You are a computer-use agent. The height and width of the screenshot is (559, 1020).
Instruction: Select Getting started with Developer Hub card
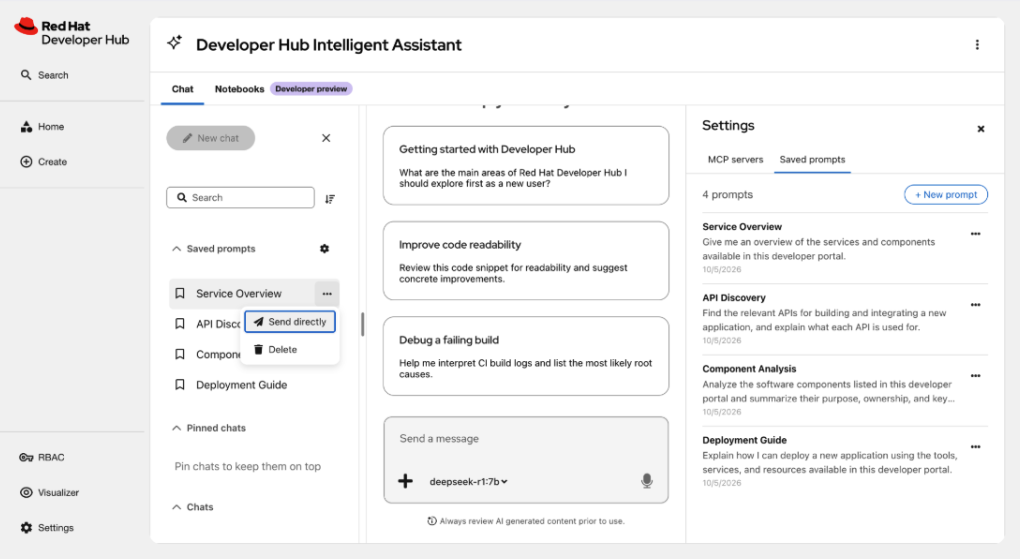[x=526, y=165]
